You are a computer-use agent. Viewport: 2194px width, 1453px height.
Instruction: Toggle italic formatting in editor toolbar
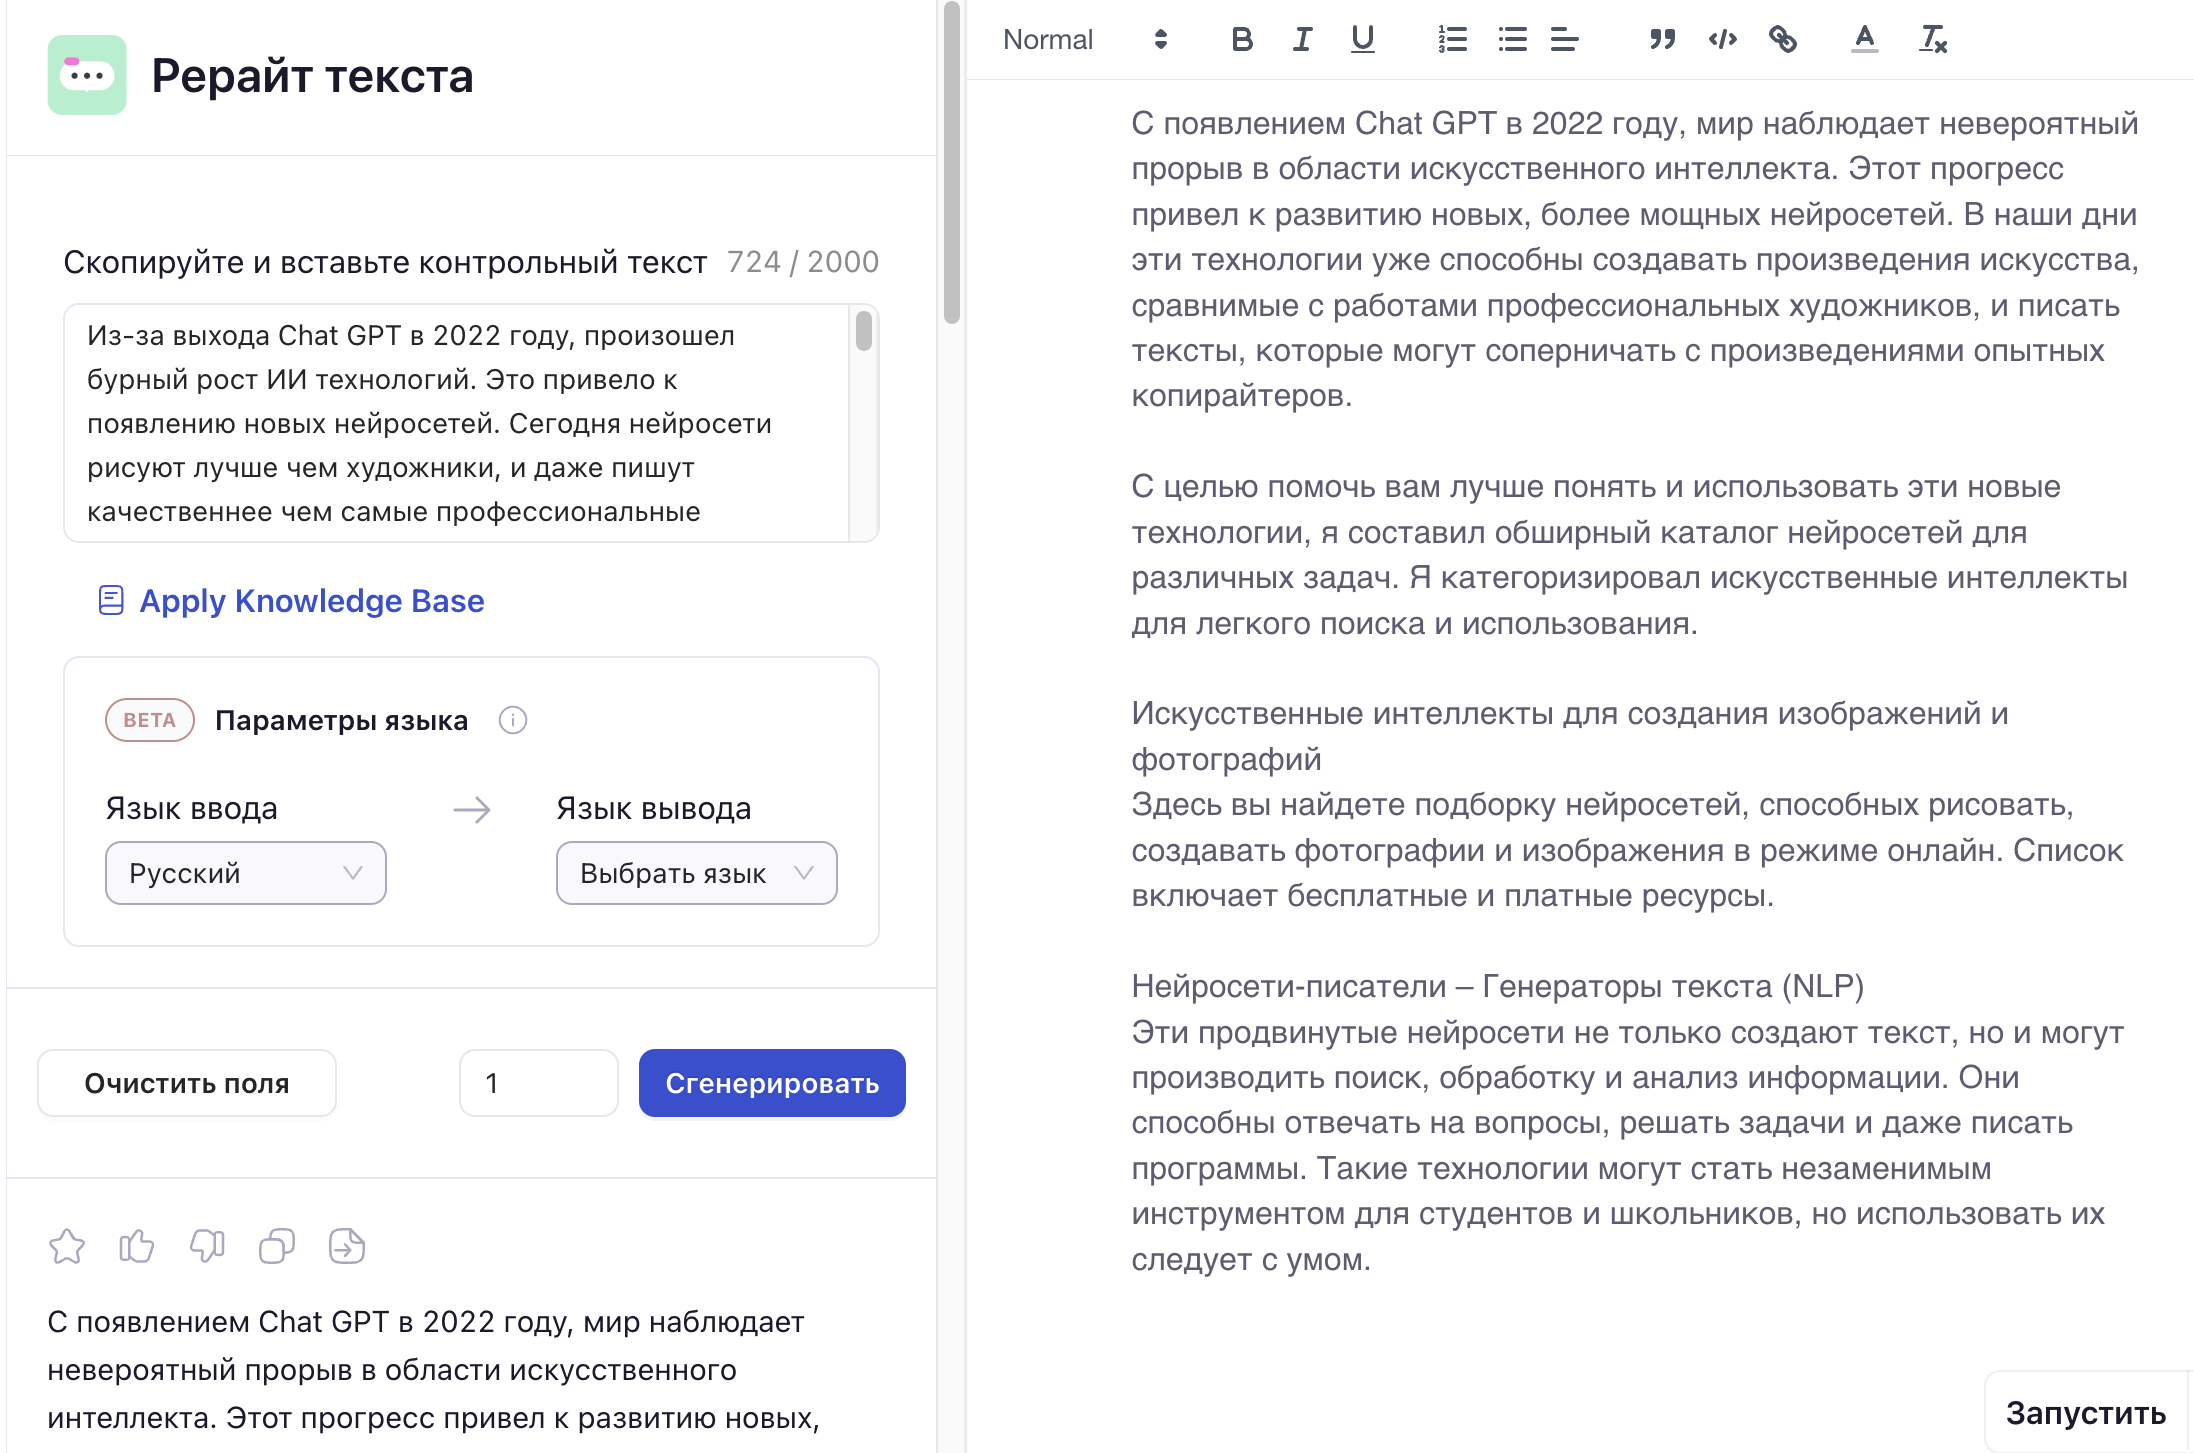tap(1302, 39)
